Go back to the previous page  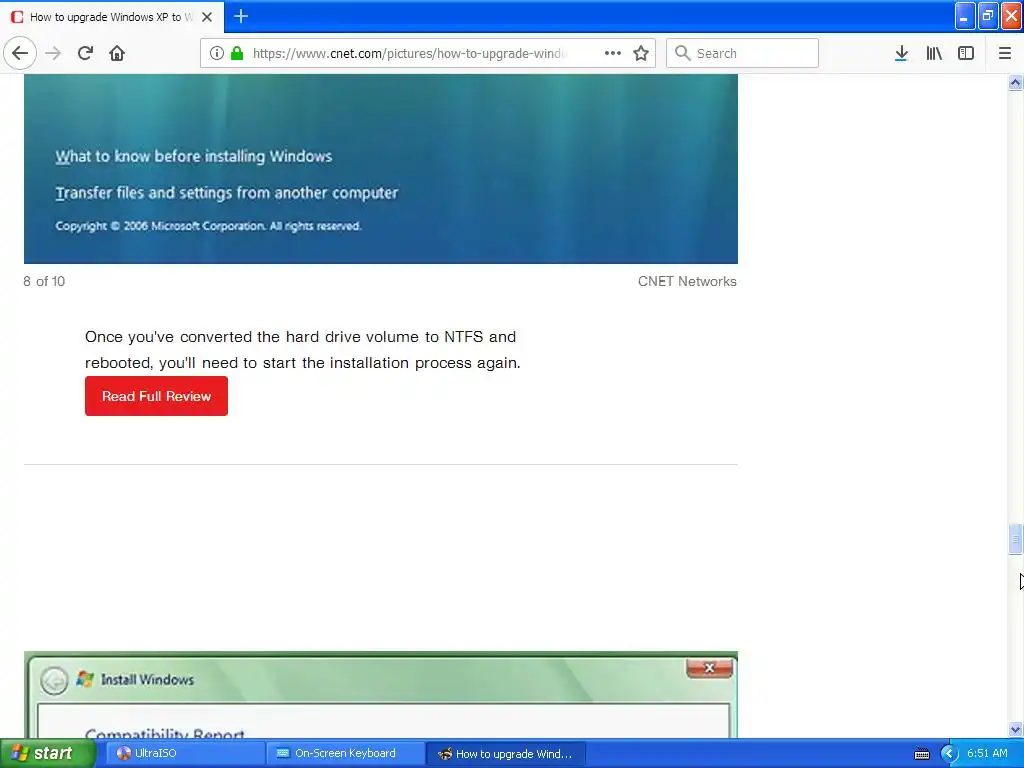coord(20,53)
